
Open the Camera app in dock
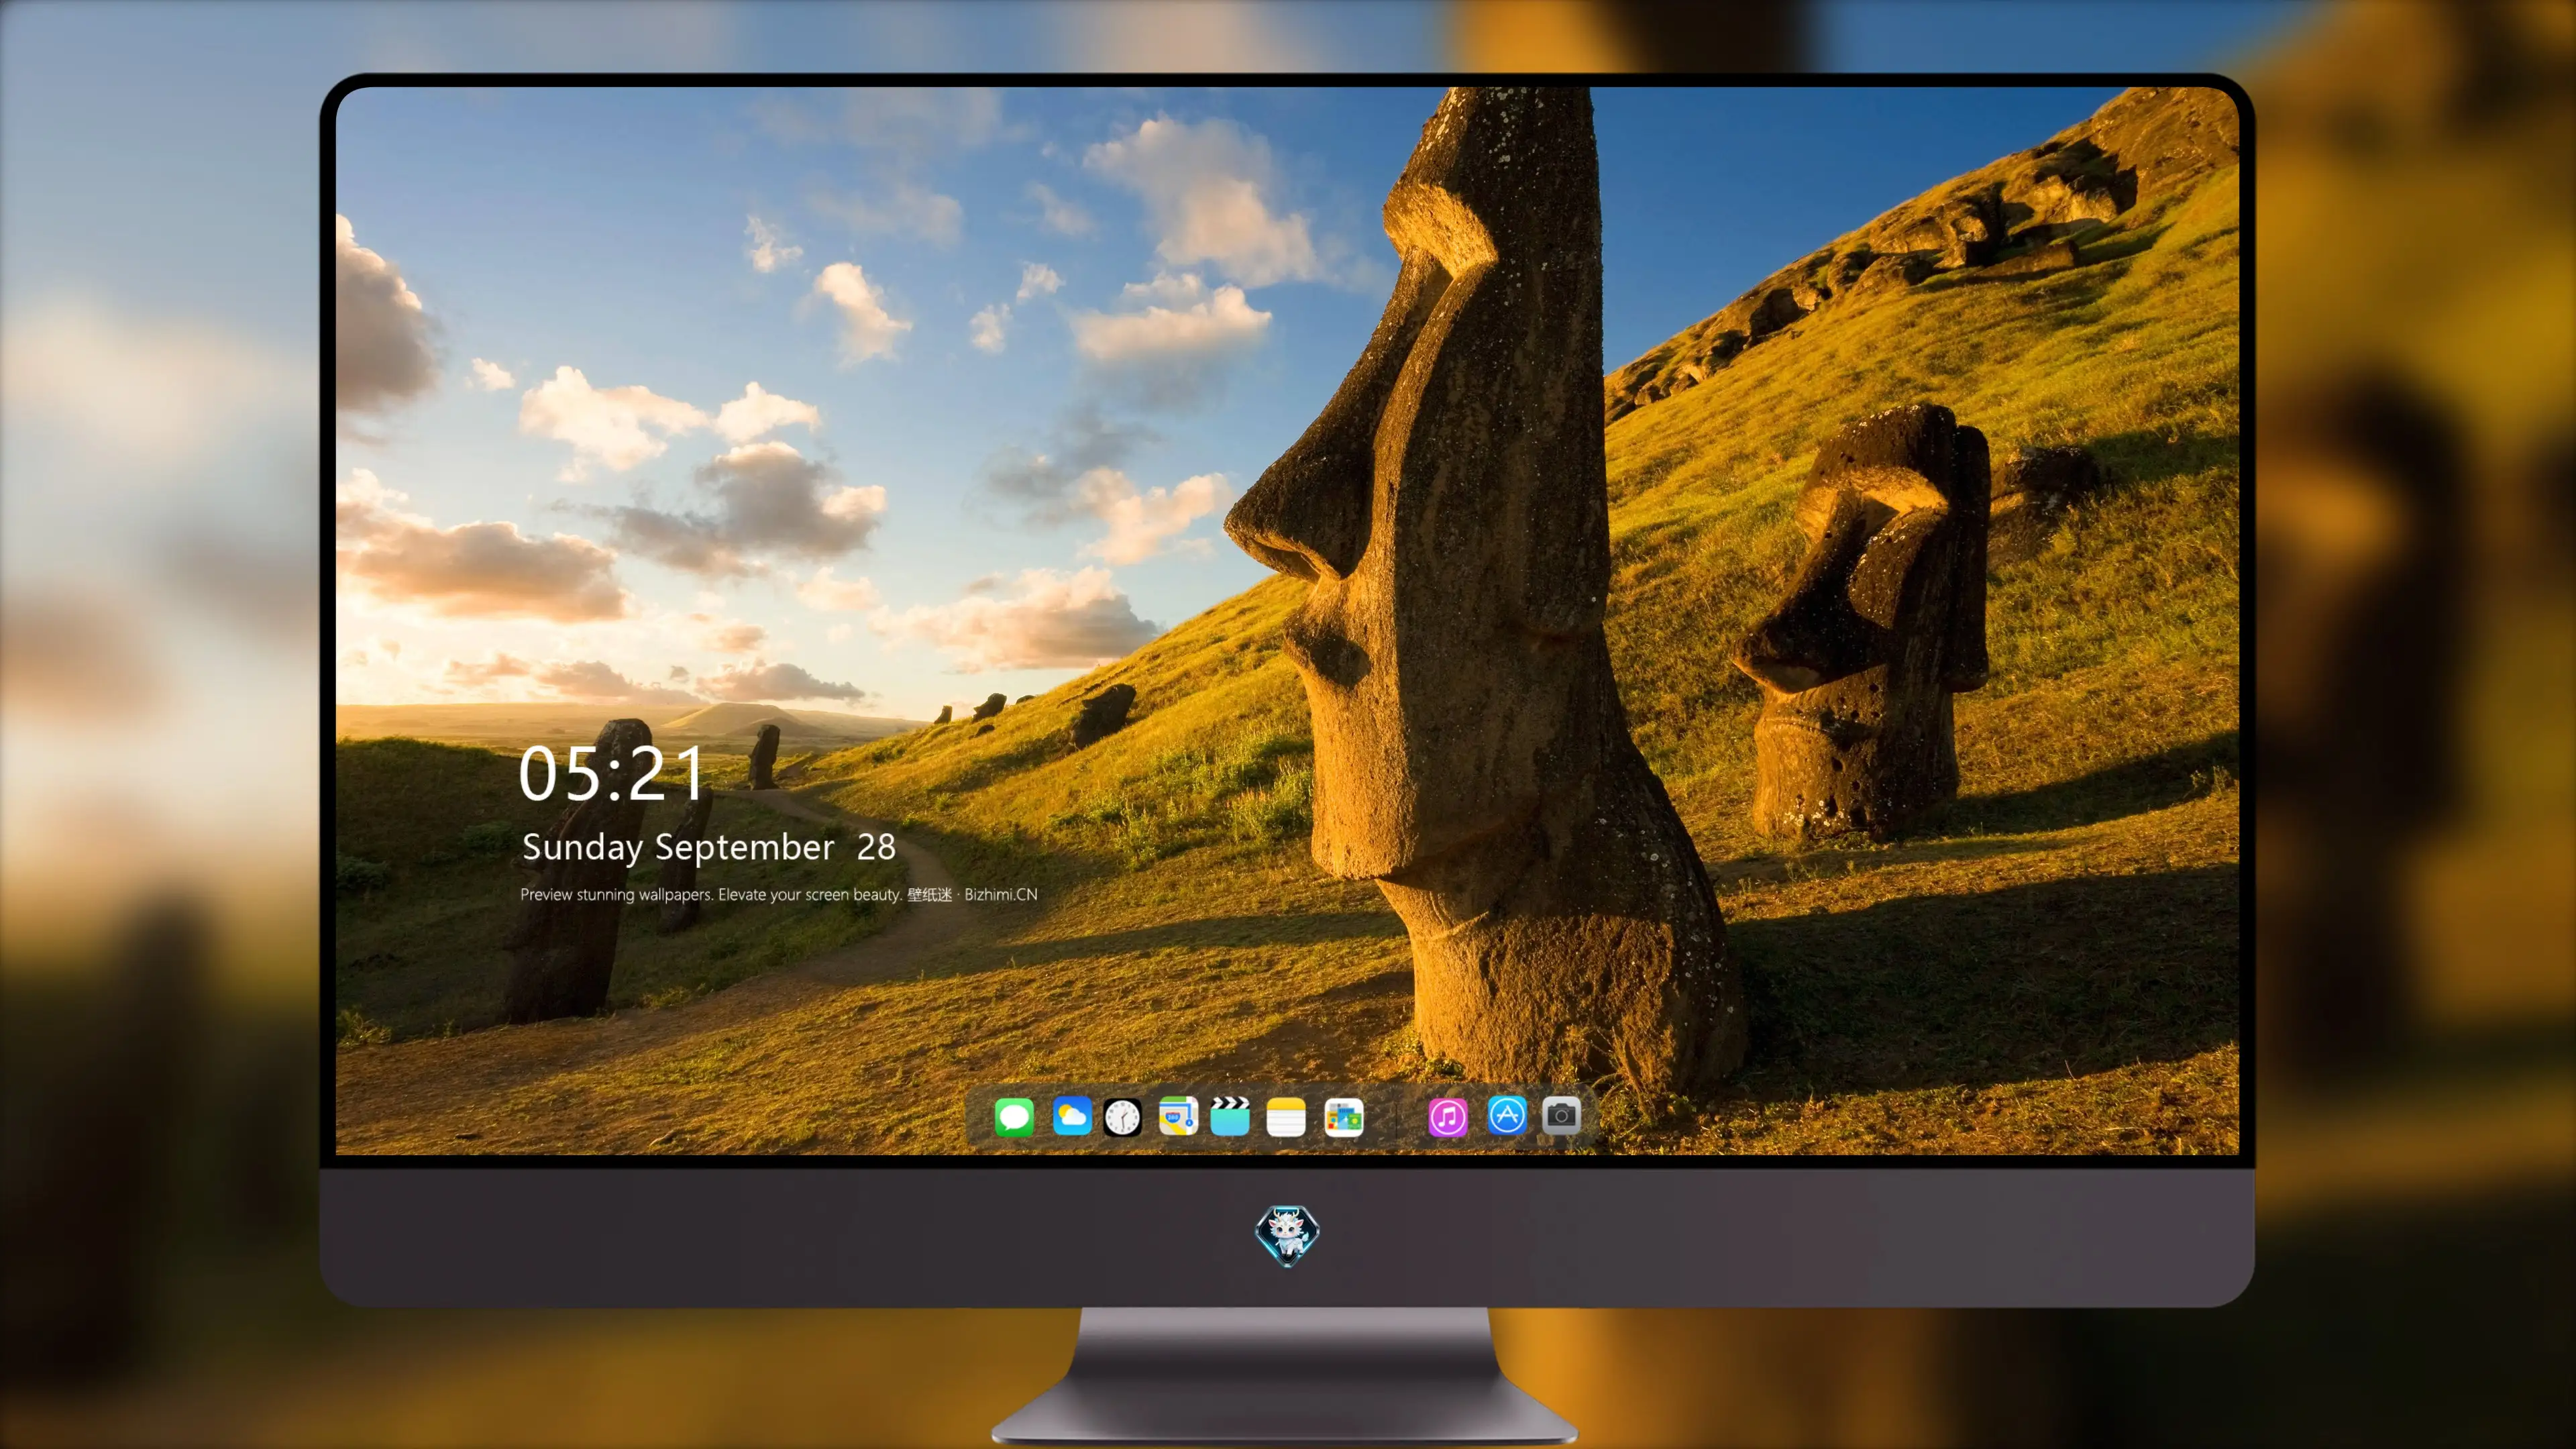click(x=1561, y=1116)
